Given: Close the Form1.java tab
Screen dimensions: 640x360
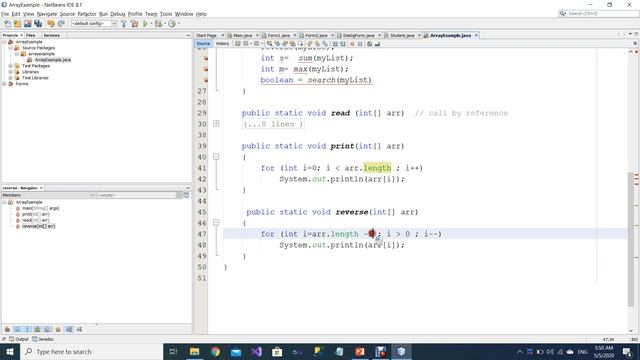Looking at the screenshot, I should [x=295, y=36].
